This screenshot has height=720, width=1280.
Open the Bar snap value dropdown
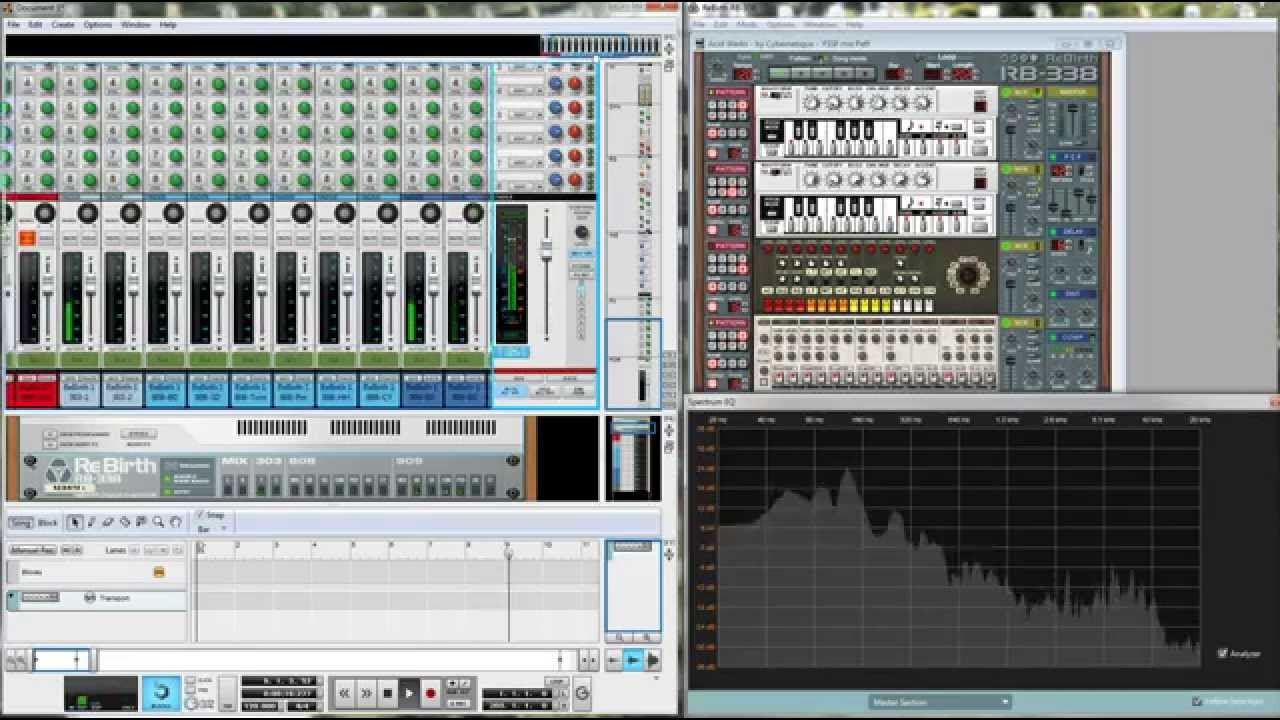(x=211, y=529)
